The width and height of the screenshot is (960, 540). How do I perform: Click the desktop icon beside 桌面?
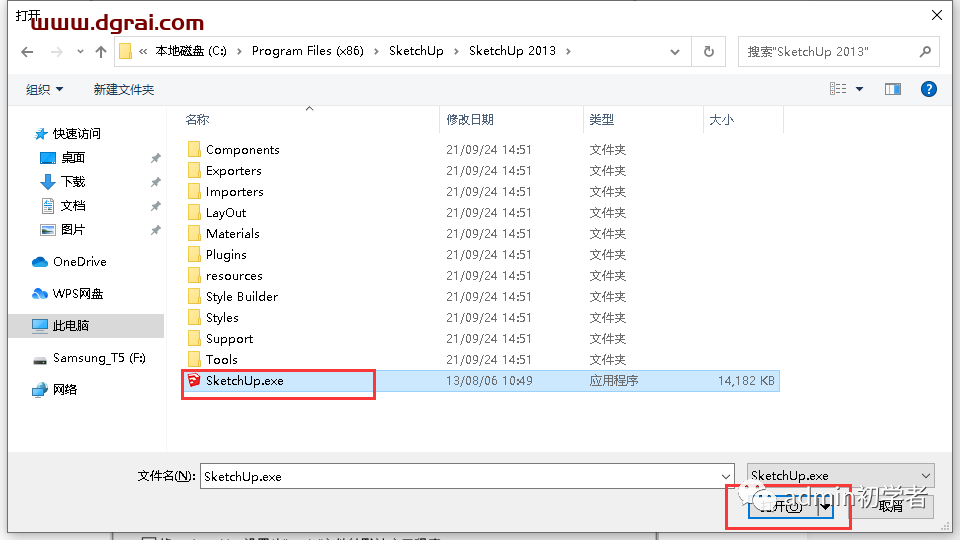[x=48, y=158]
